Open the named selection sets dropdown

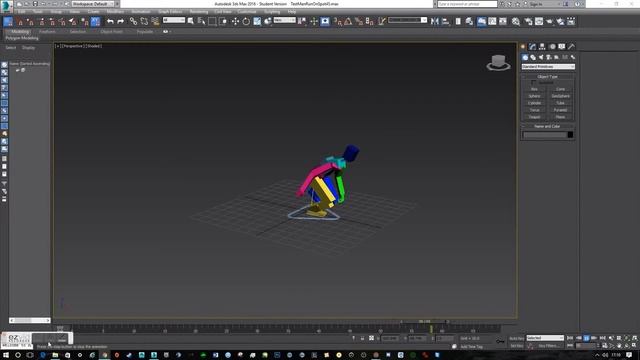(x=407, y=20)
